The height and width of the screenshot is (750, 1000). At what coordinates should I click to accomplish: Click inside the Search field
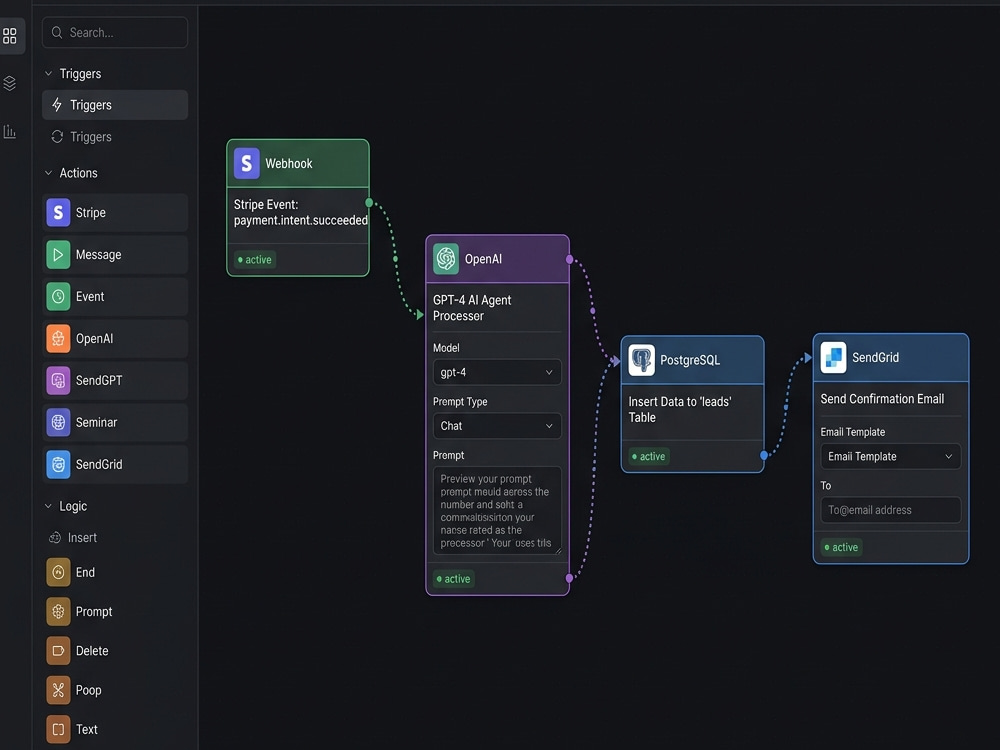click(x=115, y=33)
